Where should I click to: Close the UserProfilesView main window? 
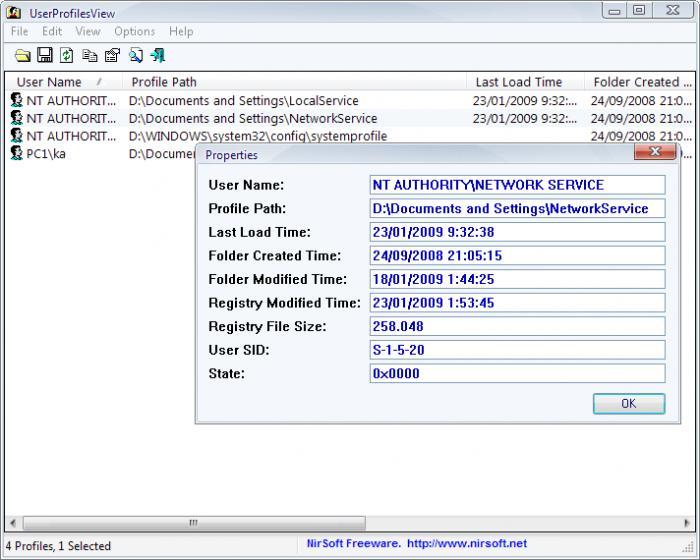coord(673,11)
